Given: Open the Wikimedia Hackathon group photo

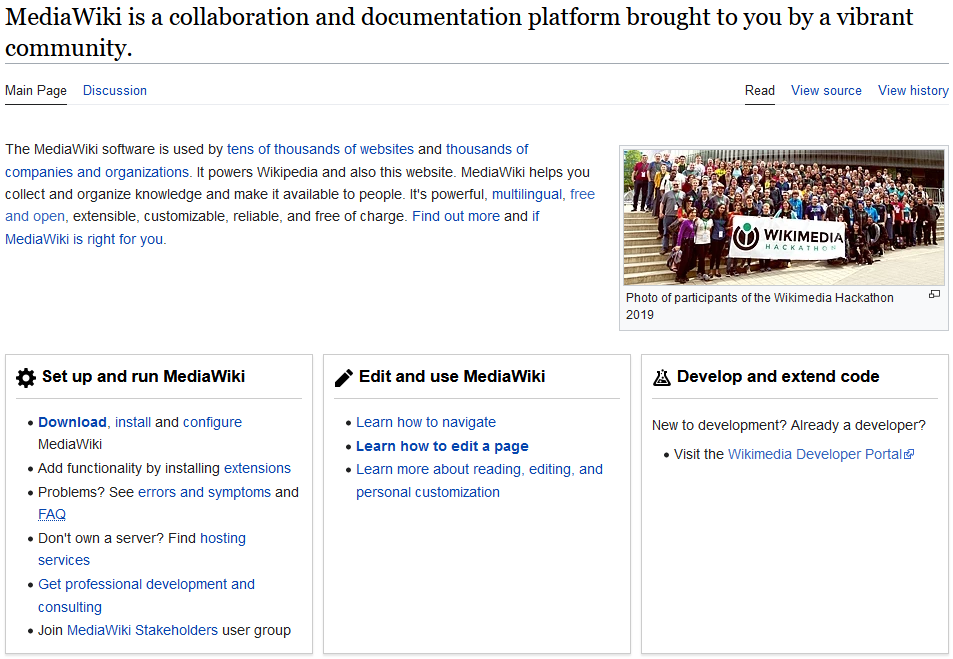Looking at the screenshot, I should point(783,217).
